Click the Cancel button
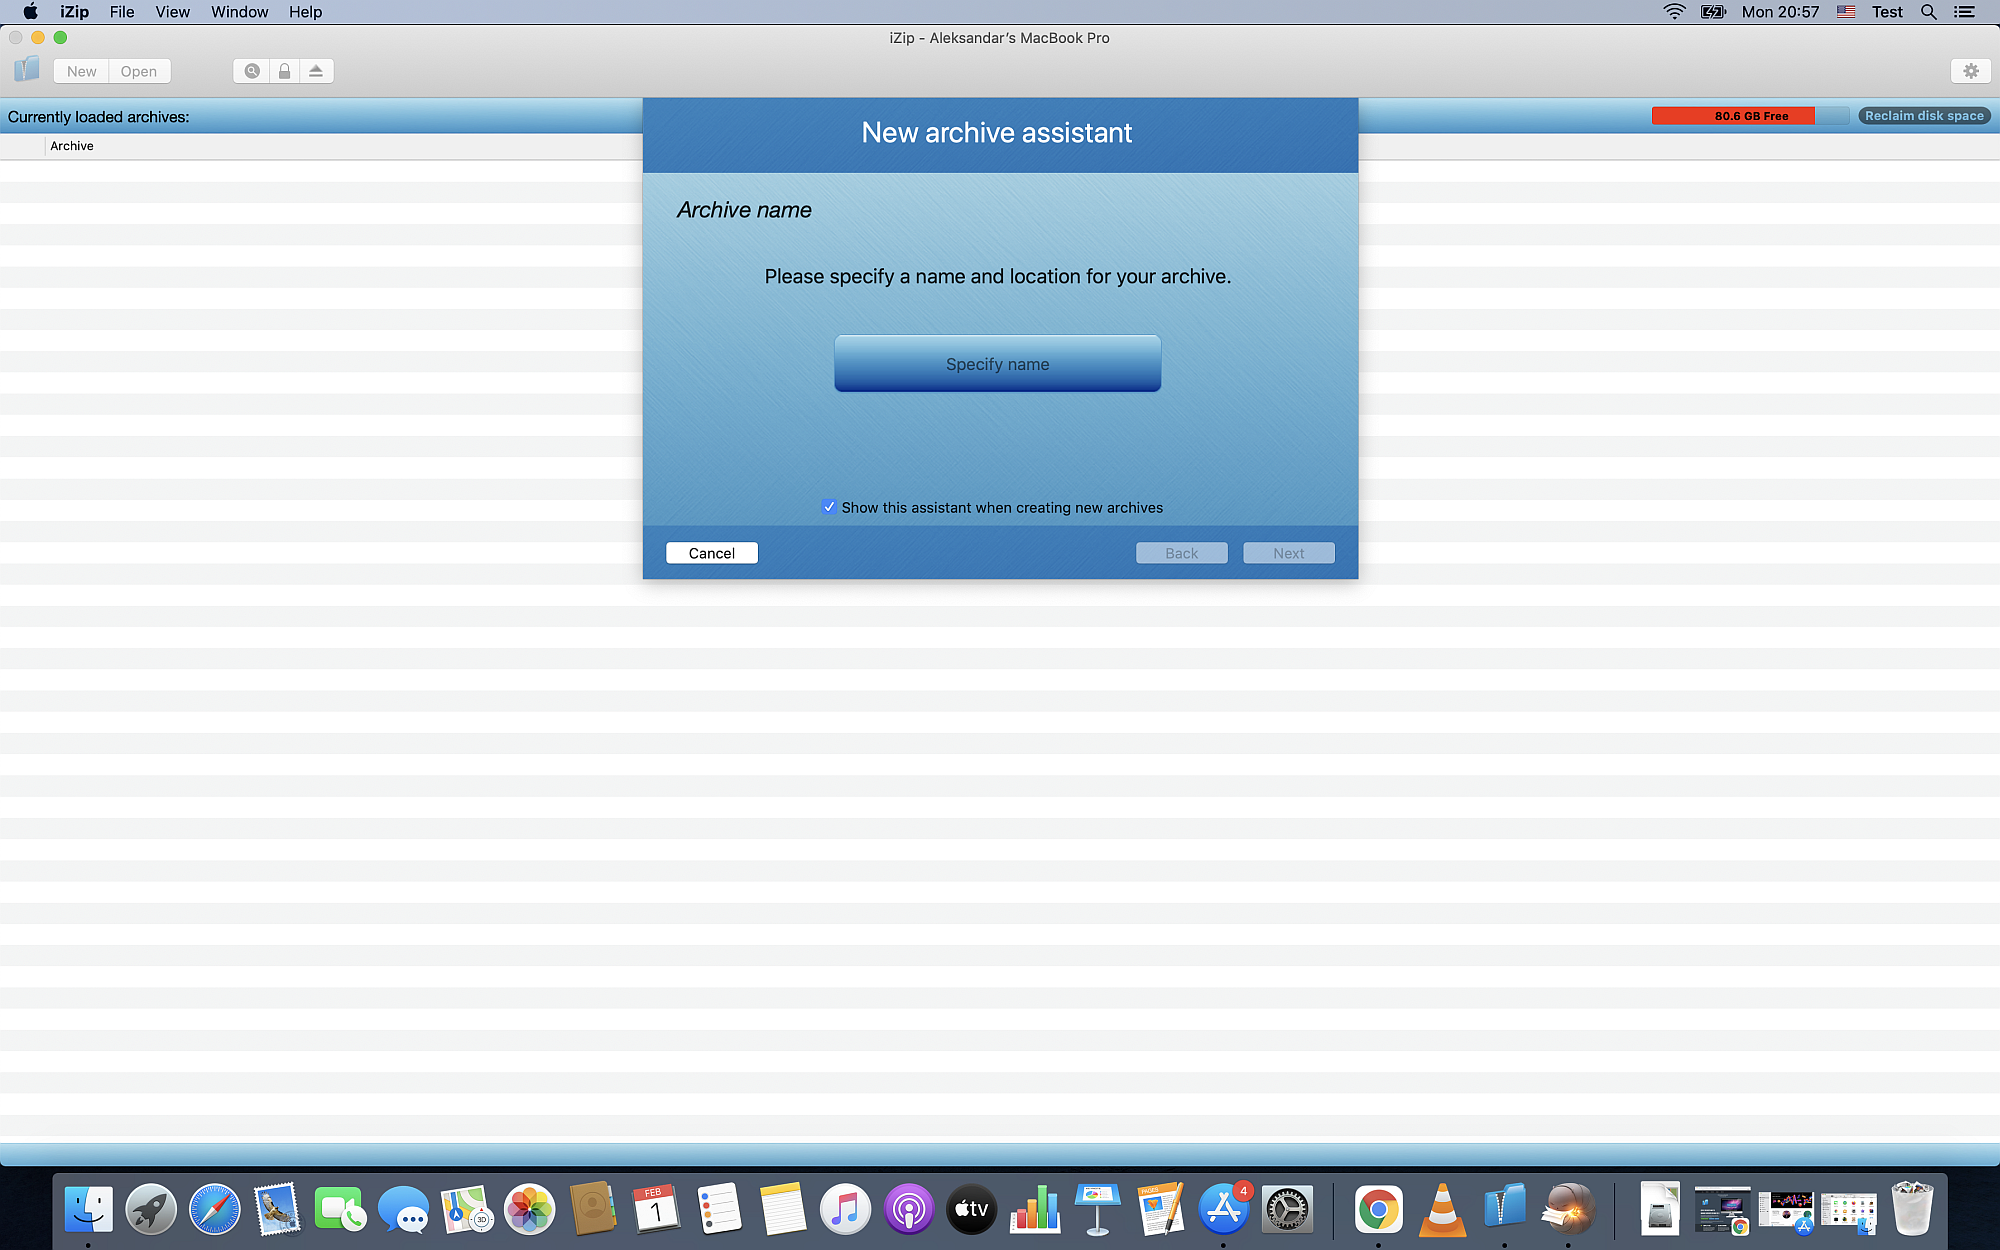The height and width of the screenshot is (1250, 2000). click(x=711, y=552)
